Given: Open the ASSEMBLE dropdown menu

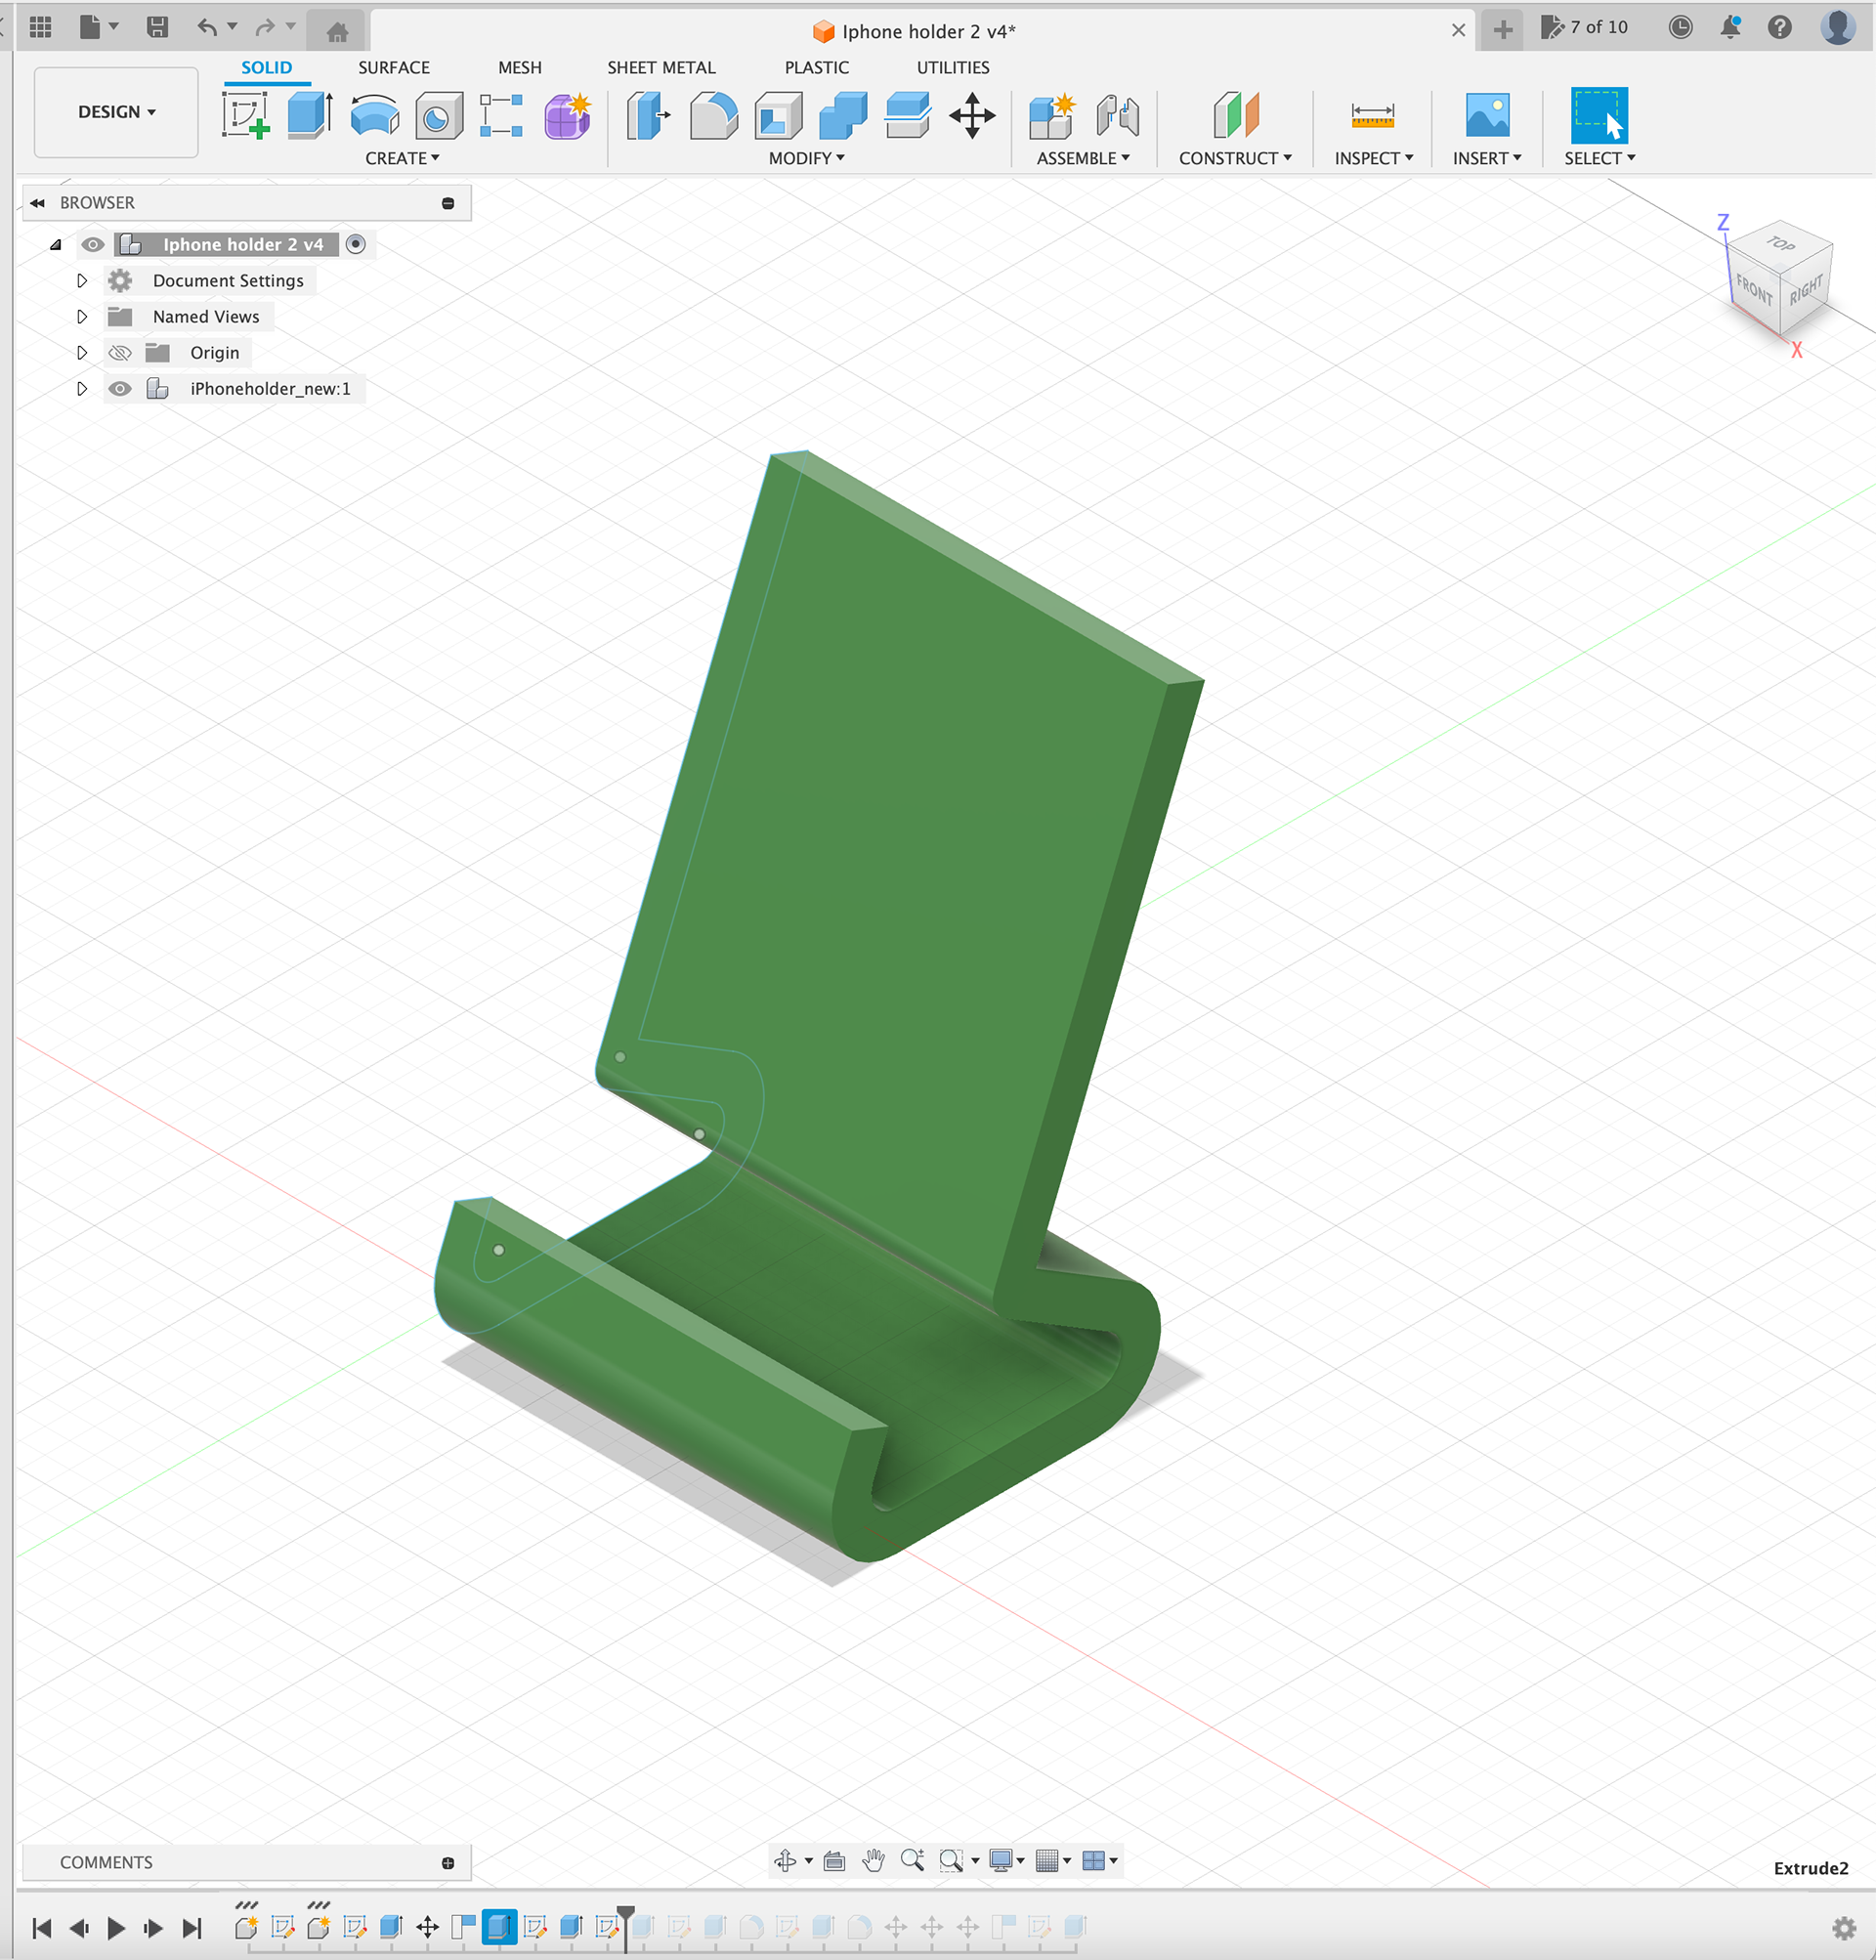Looking at the screenshot, I should pyautogui.click(x=1083, y=158).
